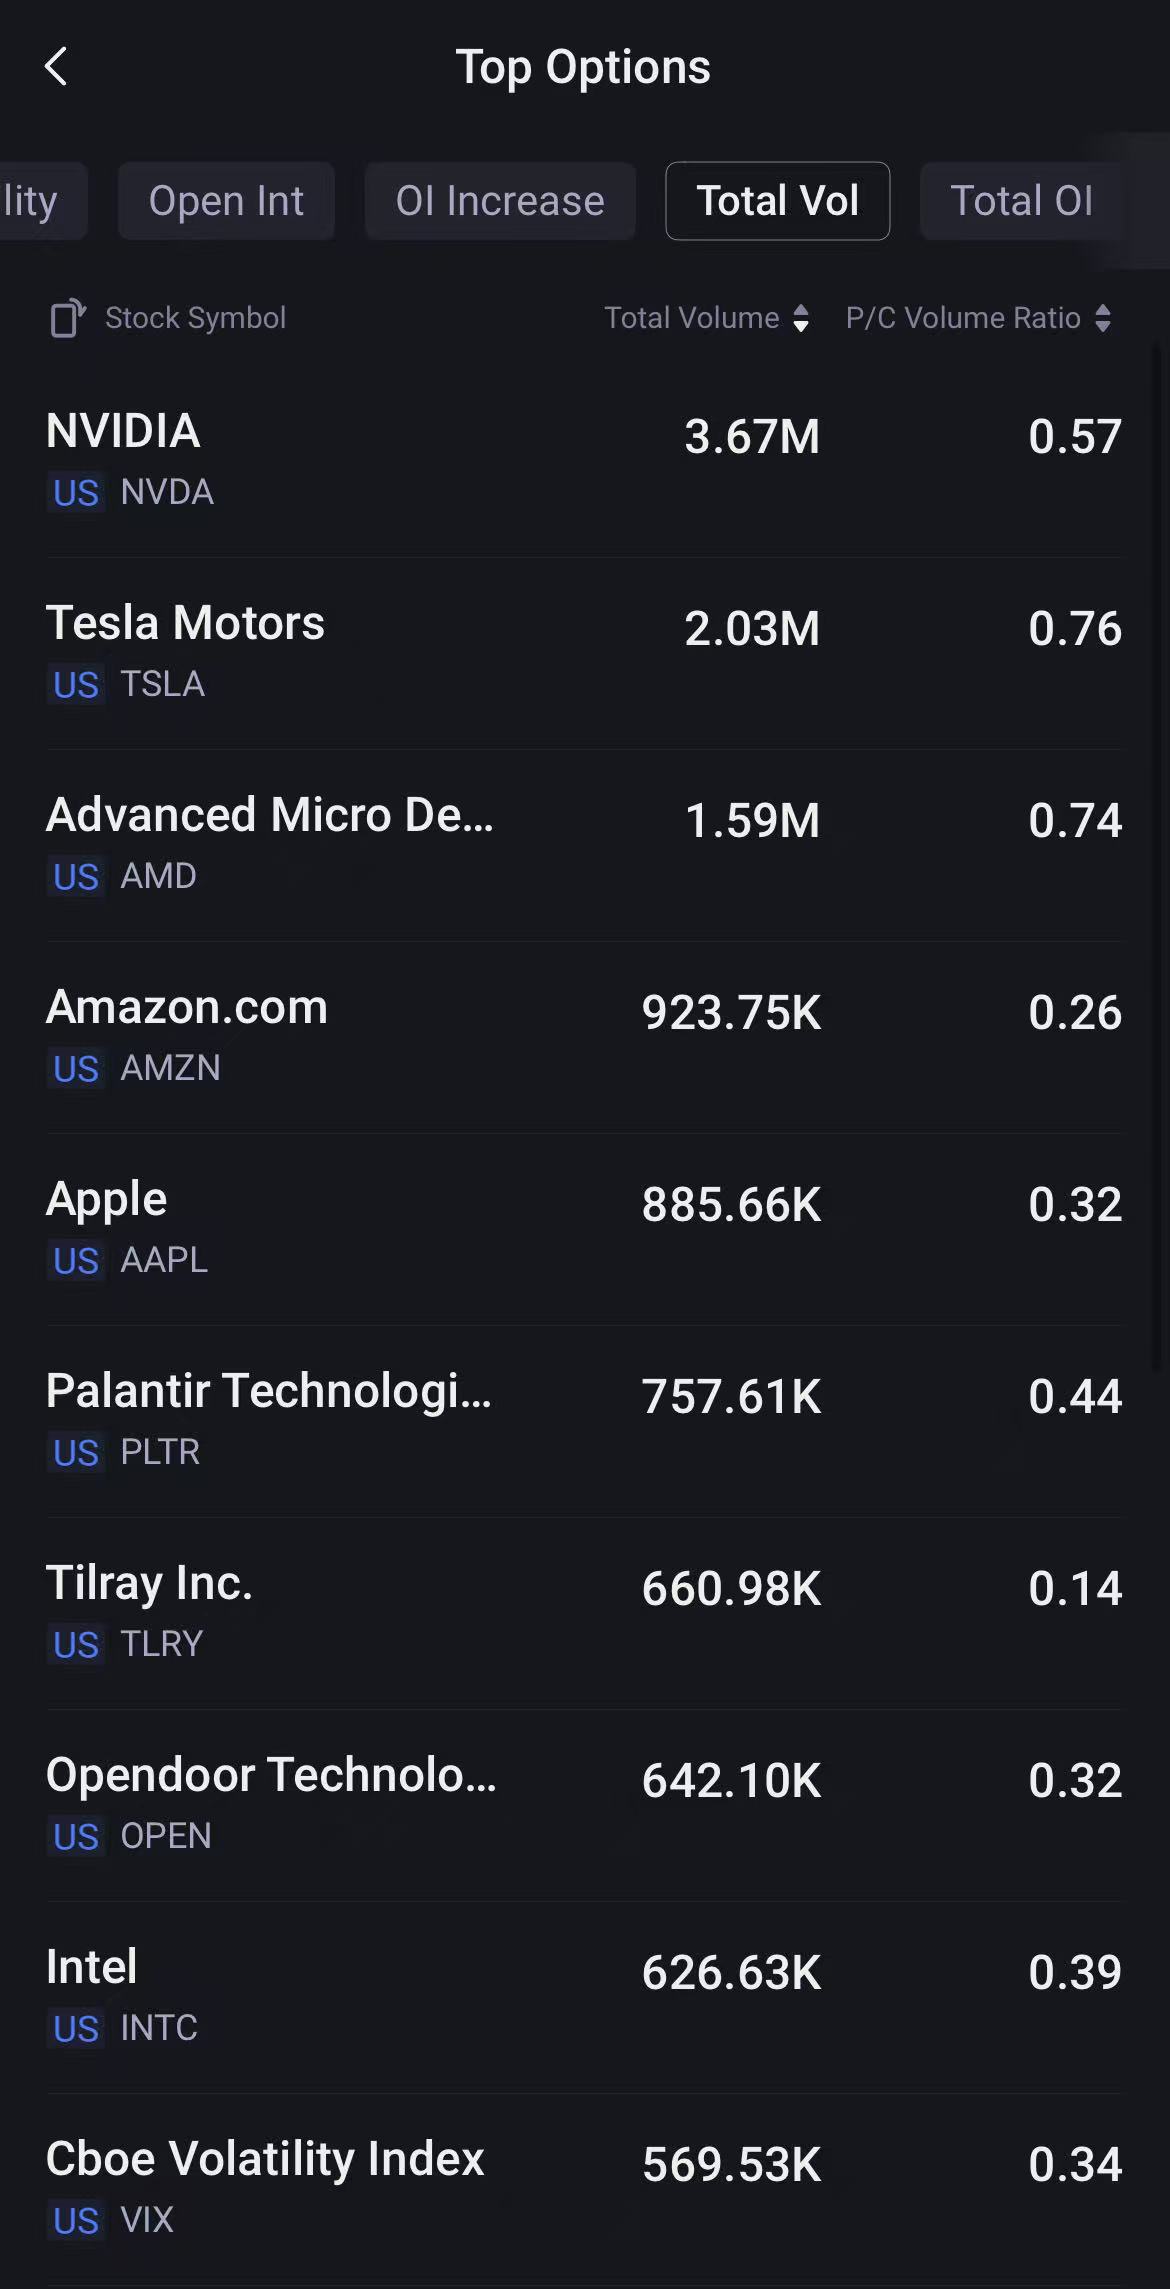Image resolution: width=1170 pixels, height=2289 pixels.
Task: Sort by P/C Volume Ratio arrows
Action: 1103,318
